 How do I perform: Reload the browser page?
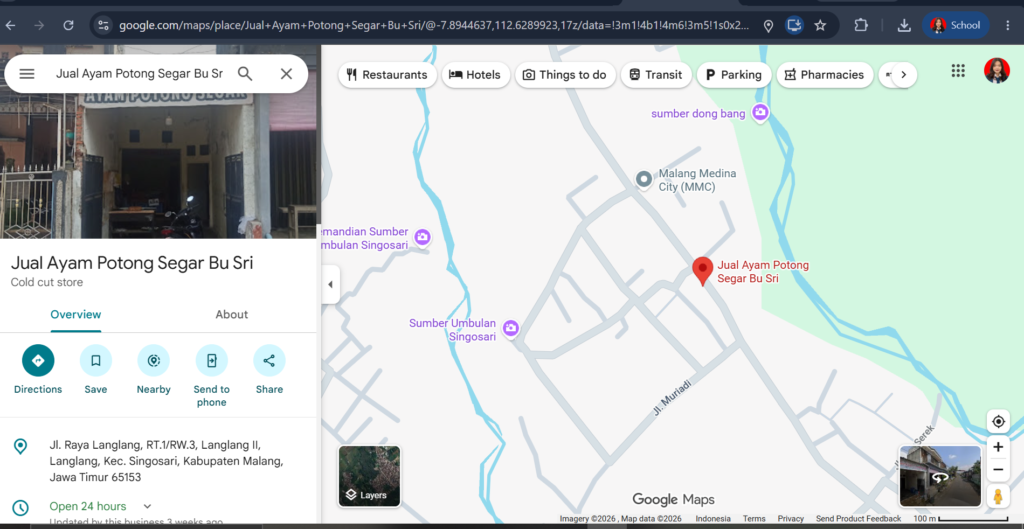pyautogui.click(x=68, y=25)
